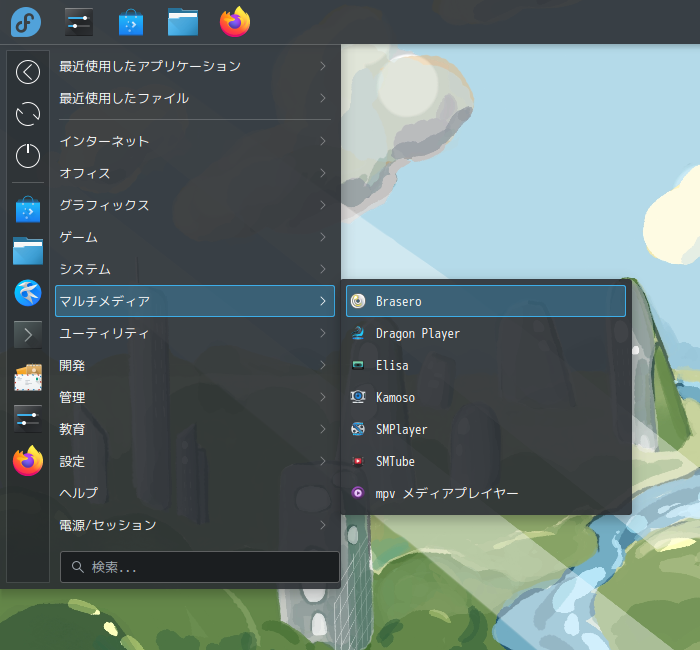700x650 pixels.
Task: Click the Kamoso webcam icon
Action: pos(358,396)
